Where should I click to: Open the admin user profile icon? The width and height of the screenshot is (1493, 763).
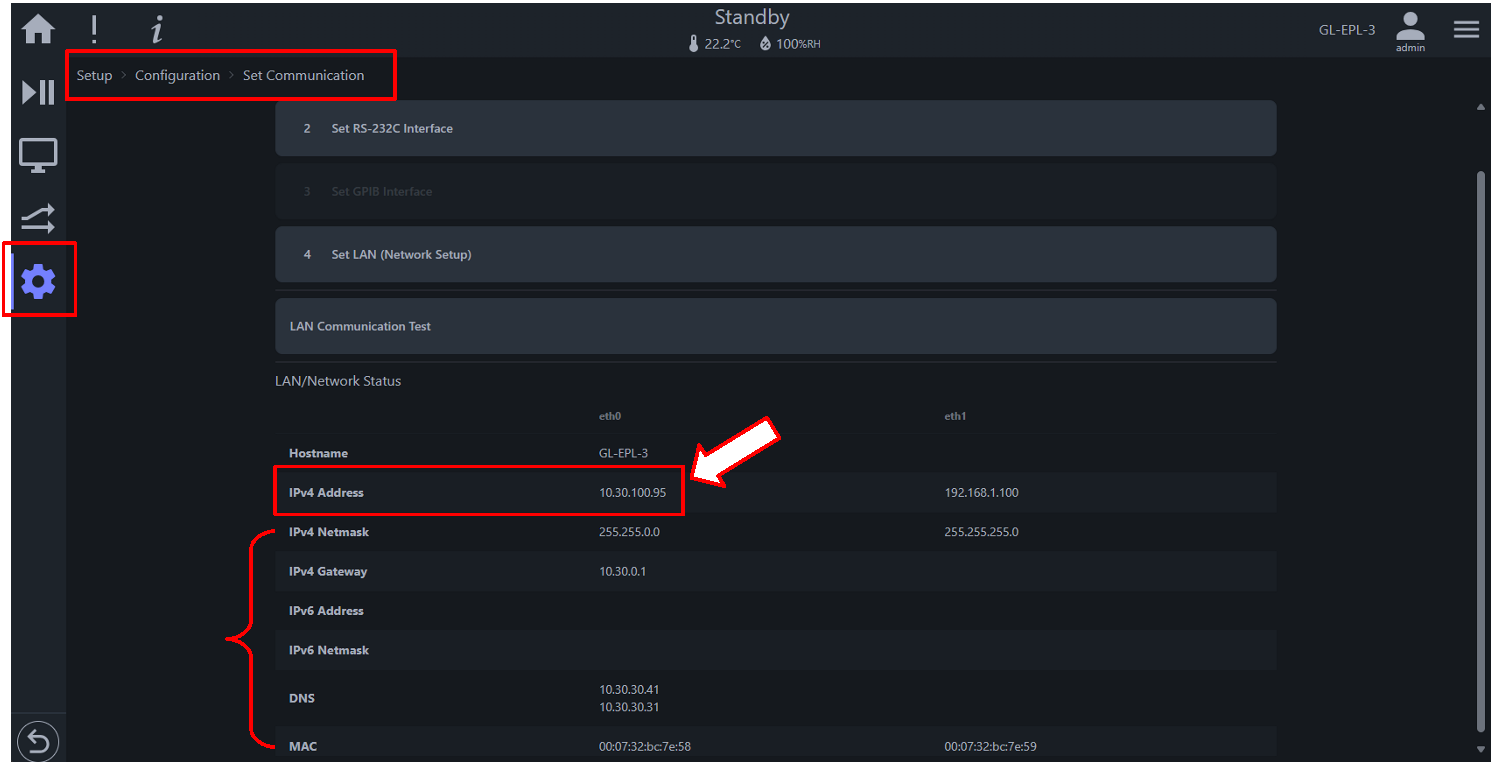(x=1410, y=32)
